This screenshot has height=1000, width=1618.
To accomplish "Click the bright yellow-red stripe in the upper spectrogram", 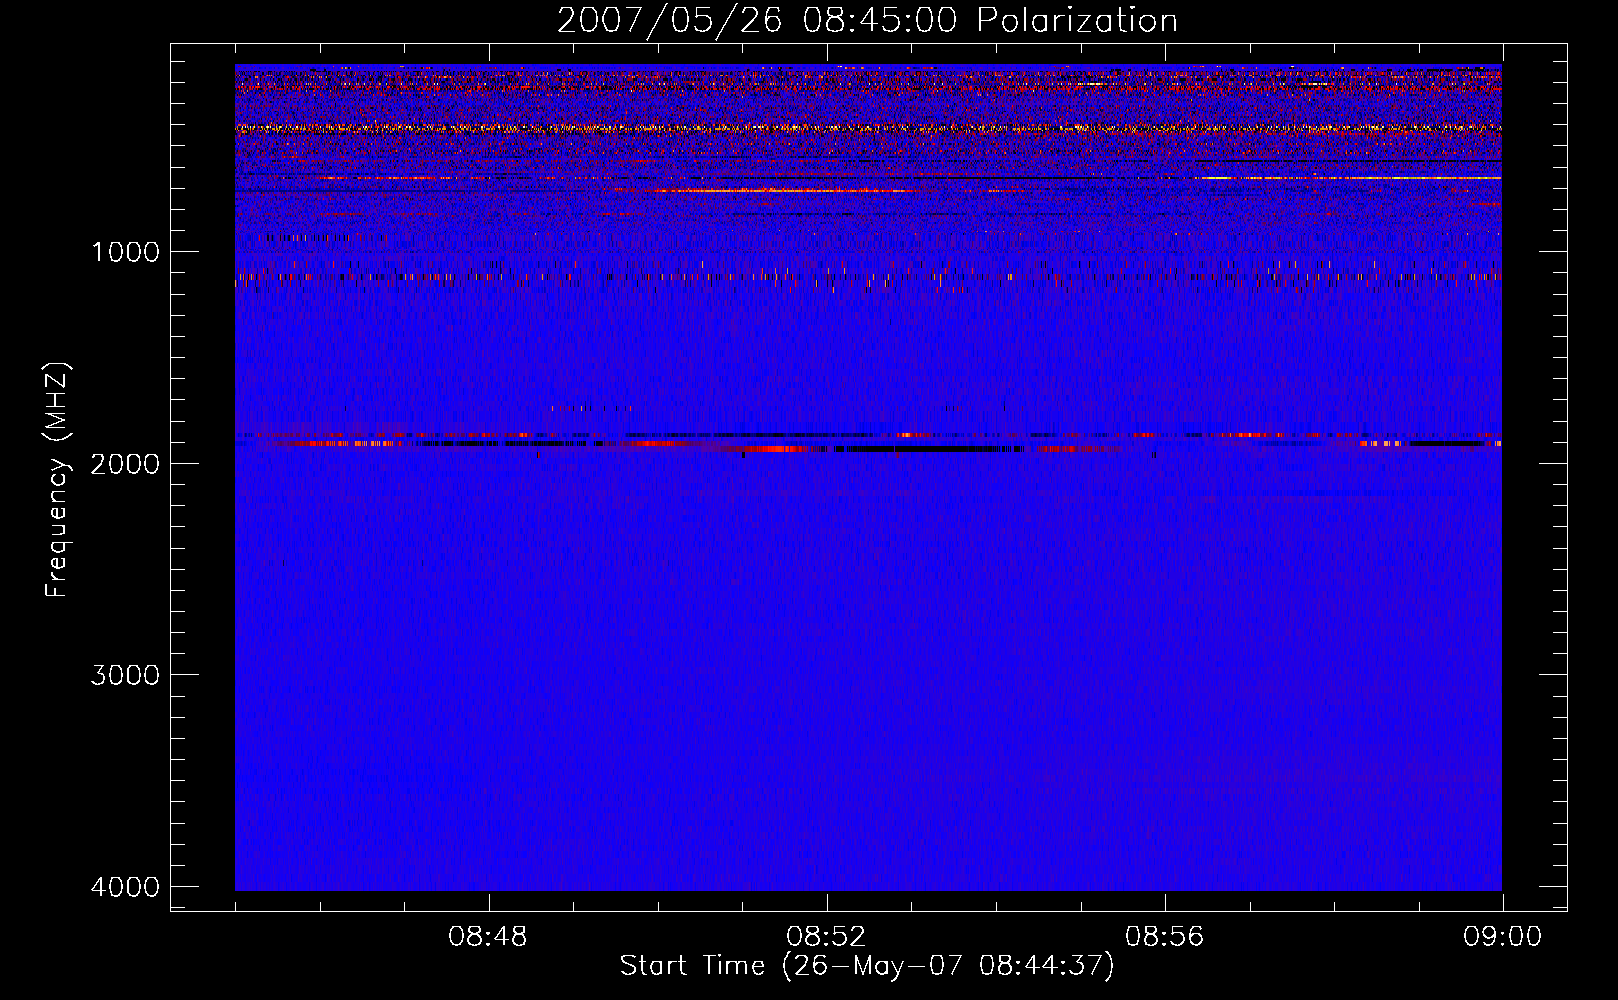I will [868, 128].
